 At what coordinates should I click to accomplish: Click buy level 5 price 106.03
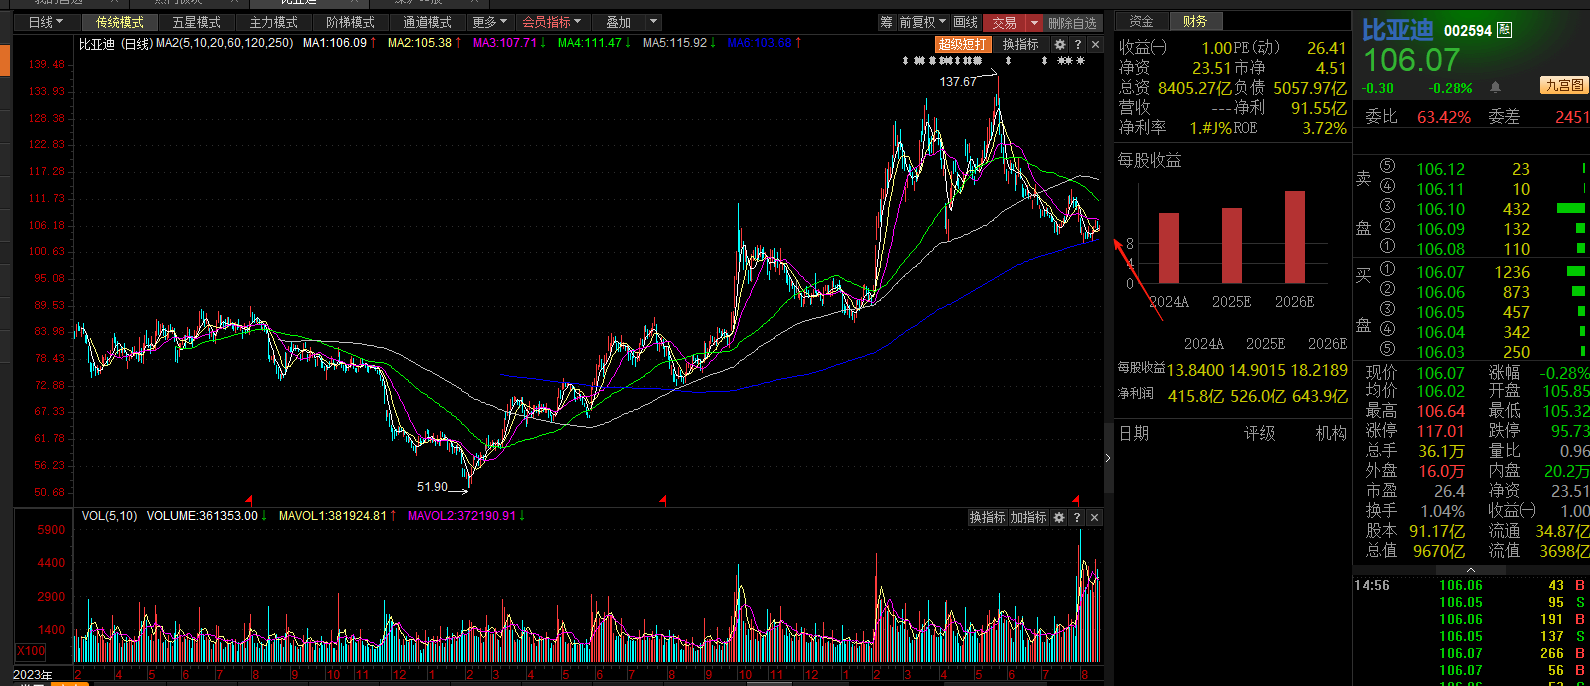coord(1440,352)
